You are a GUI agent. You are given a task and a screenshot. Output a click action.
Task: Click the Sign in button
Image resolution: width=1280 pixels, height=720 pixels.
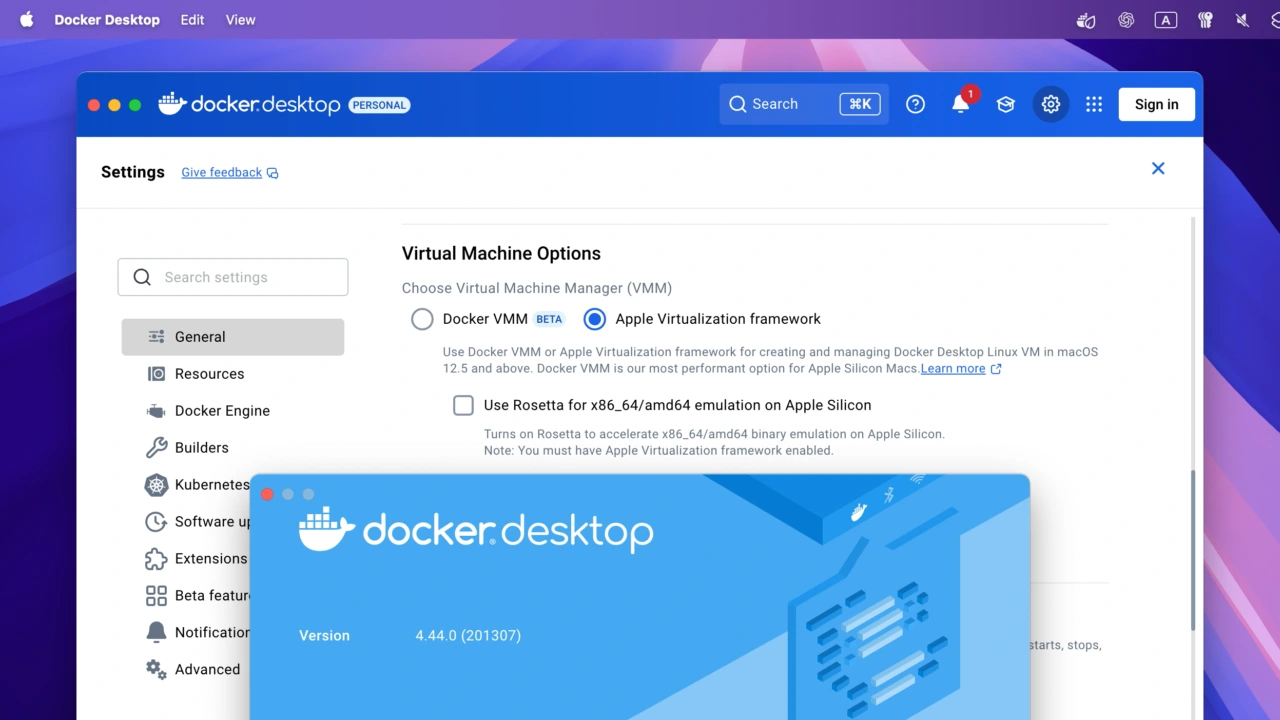(x=1156, y=104)
